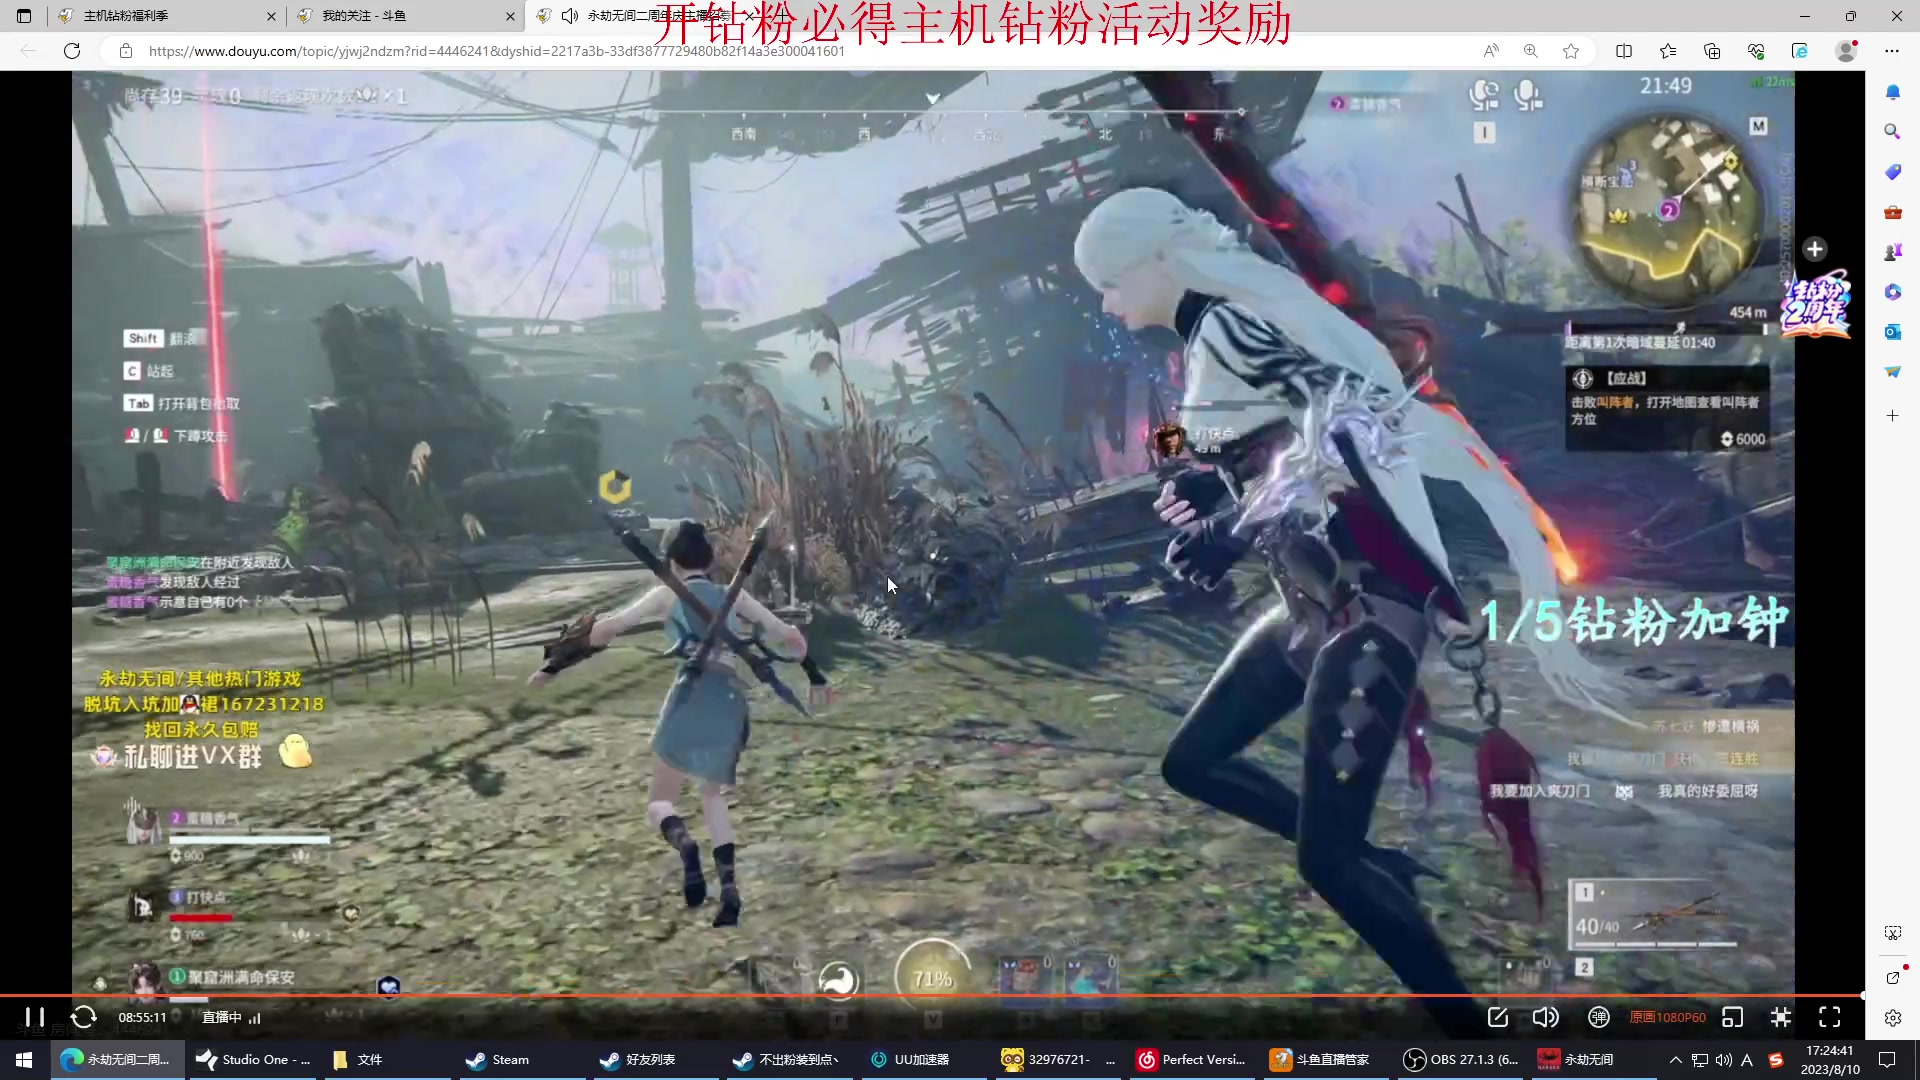The width and height of the screenshot is (1920, 1080).
Task: Toggle picture-in-picture mini player mode
Action: coord(1733,1017)
